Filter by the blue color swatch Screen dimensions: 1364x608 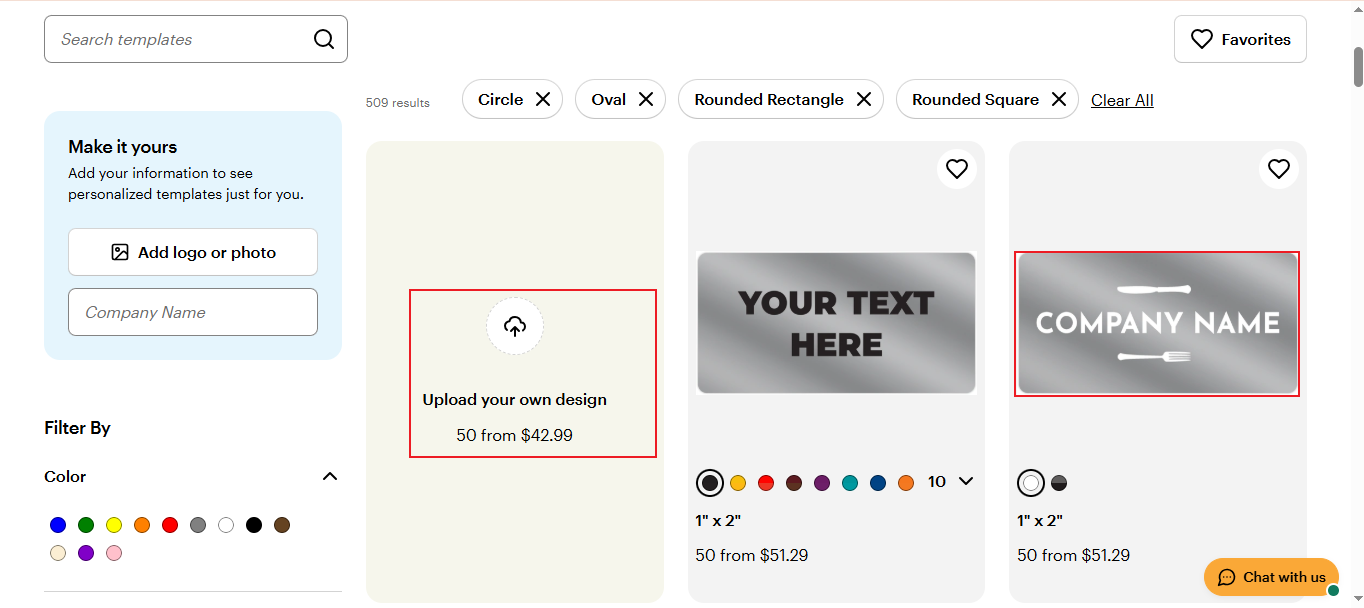(x=58, y=525)
